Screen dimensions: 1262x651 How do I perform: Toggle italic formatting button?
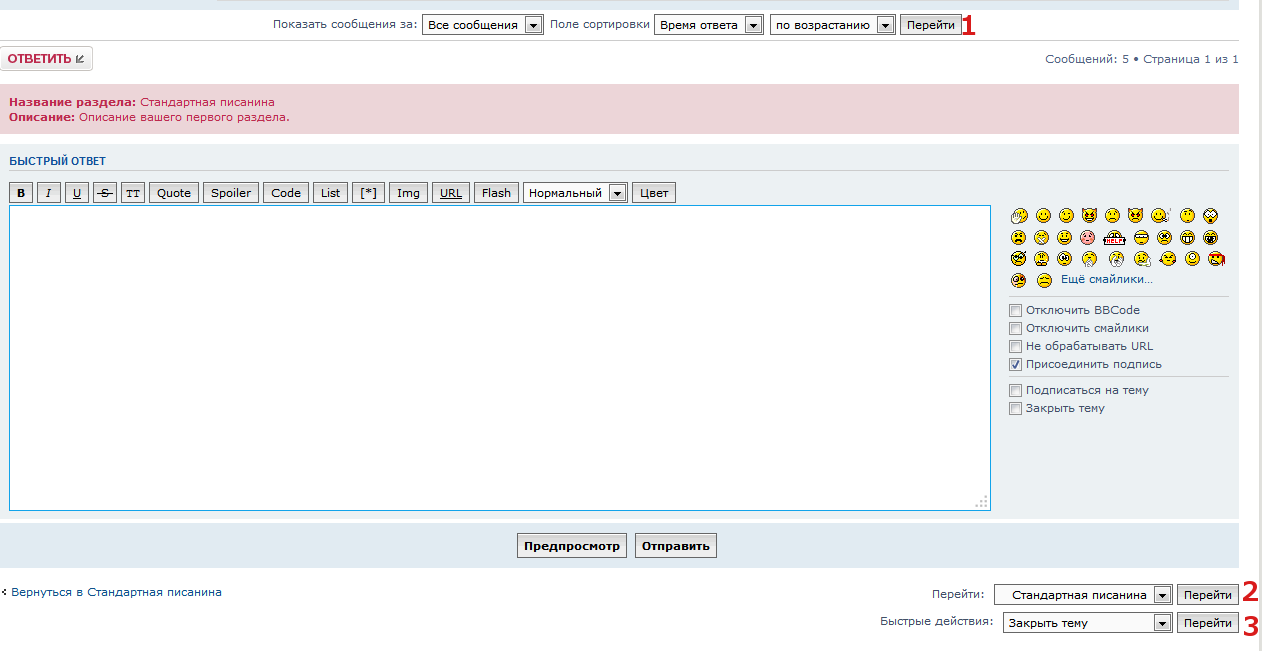[49, 193]
